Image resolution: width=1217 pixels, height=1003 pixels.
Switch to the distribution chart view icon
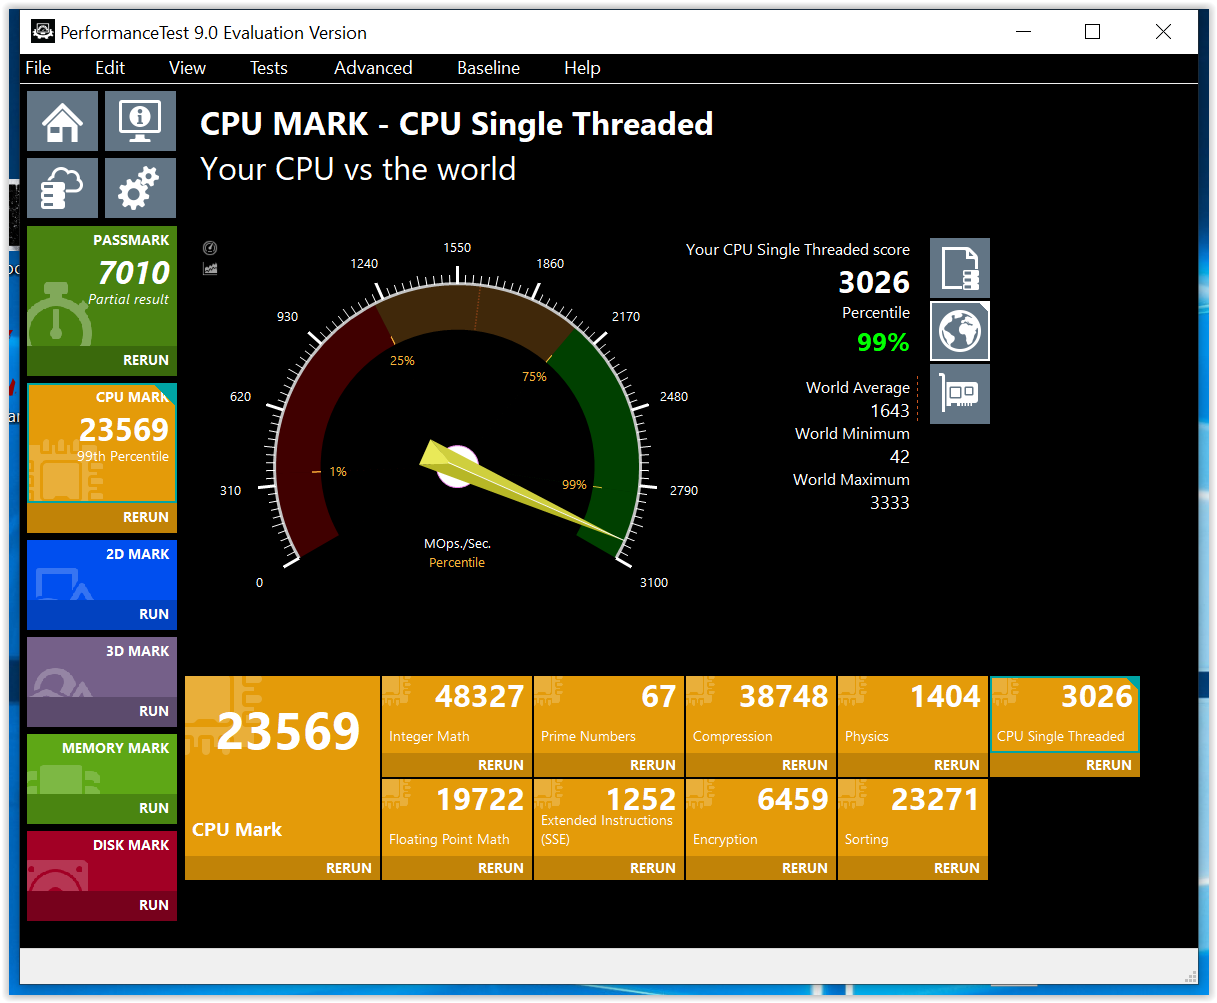coord(210,268)
